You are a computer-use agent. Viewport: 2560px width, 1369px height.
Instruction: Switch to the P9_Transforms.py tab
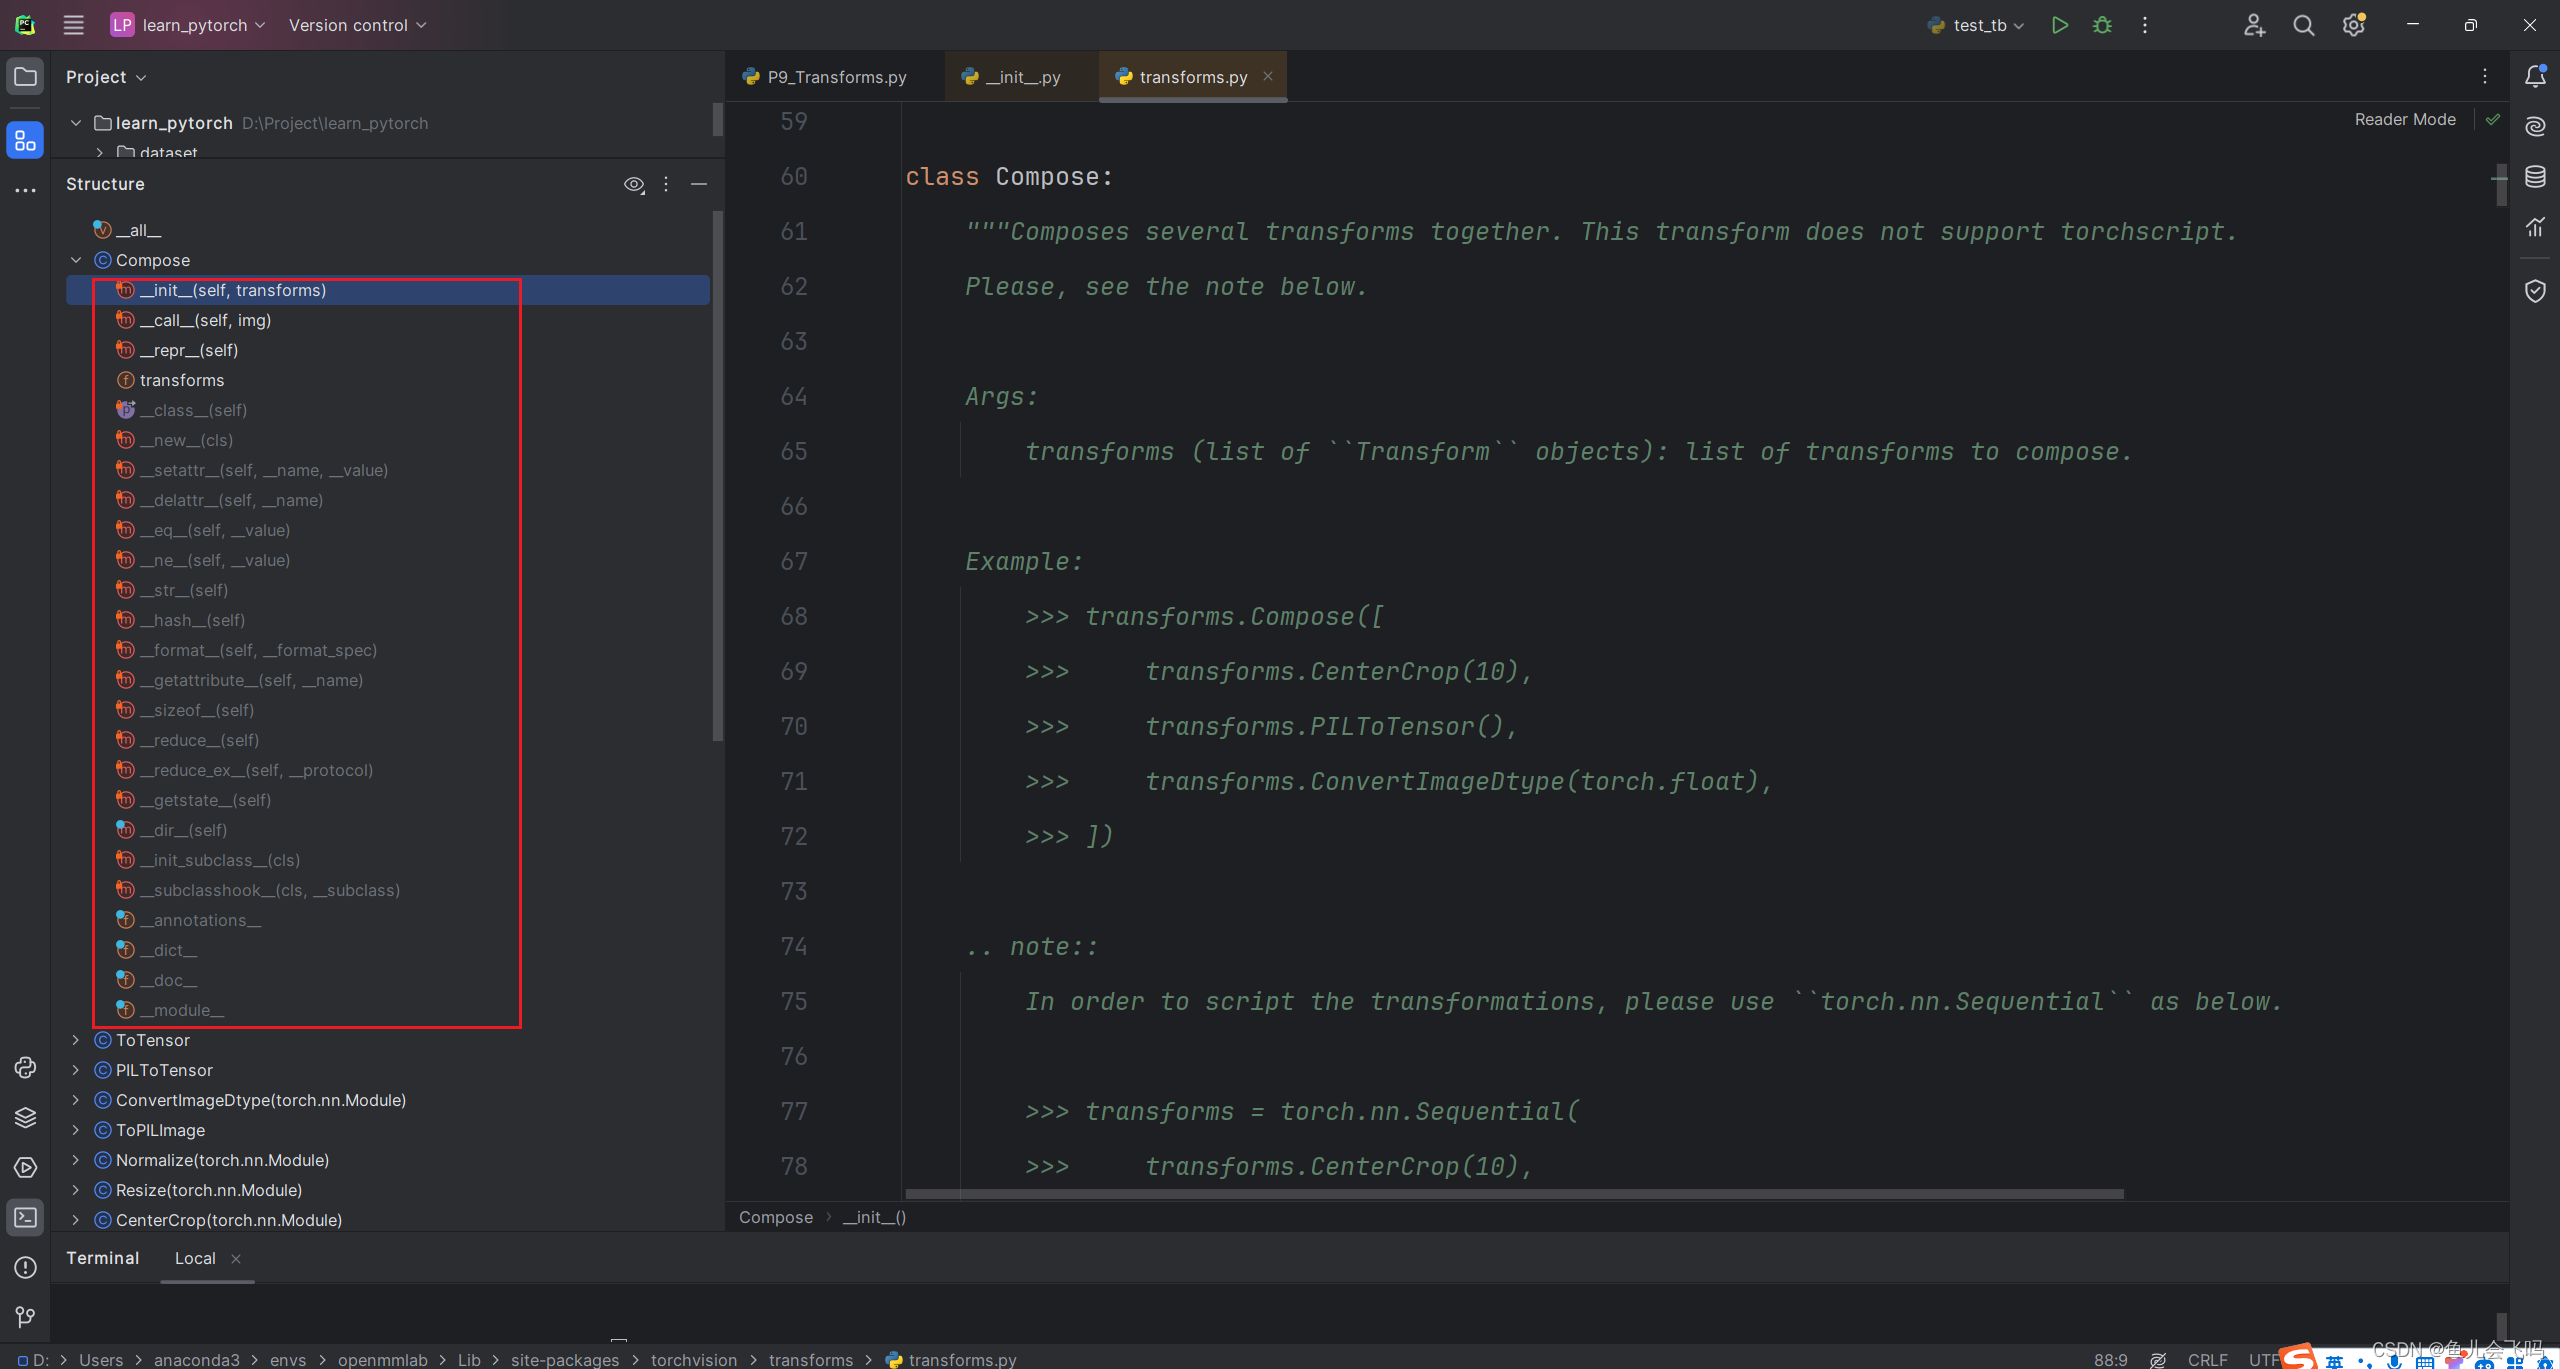835,77
